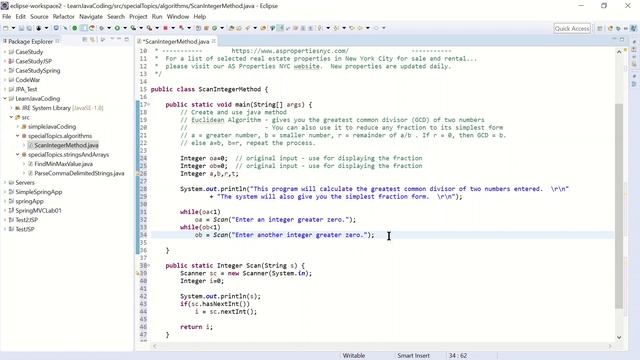Open the Edit menu

pos(20,17)
